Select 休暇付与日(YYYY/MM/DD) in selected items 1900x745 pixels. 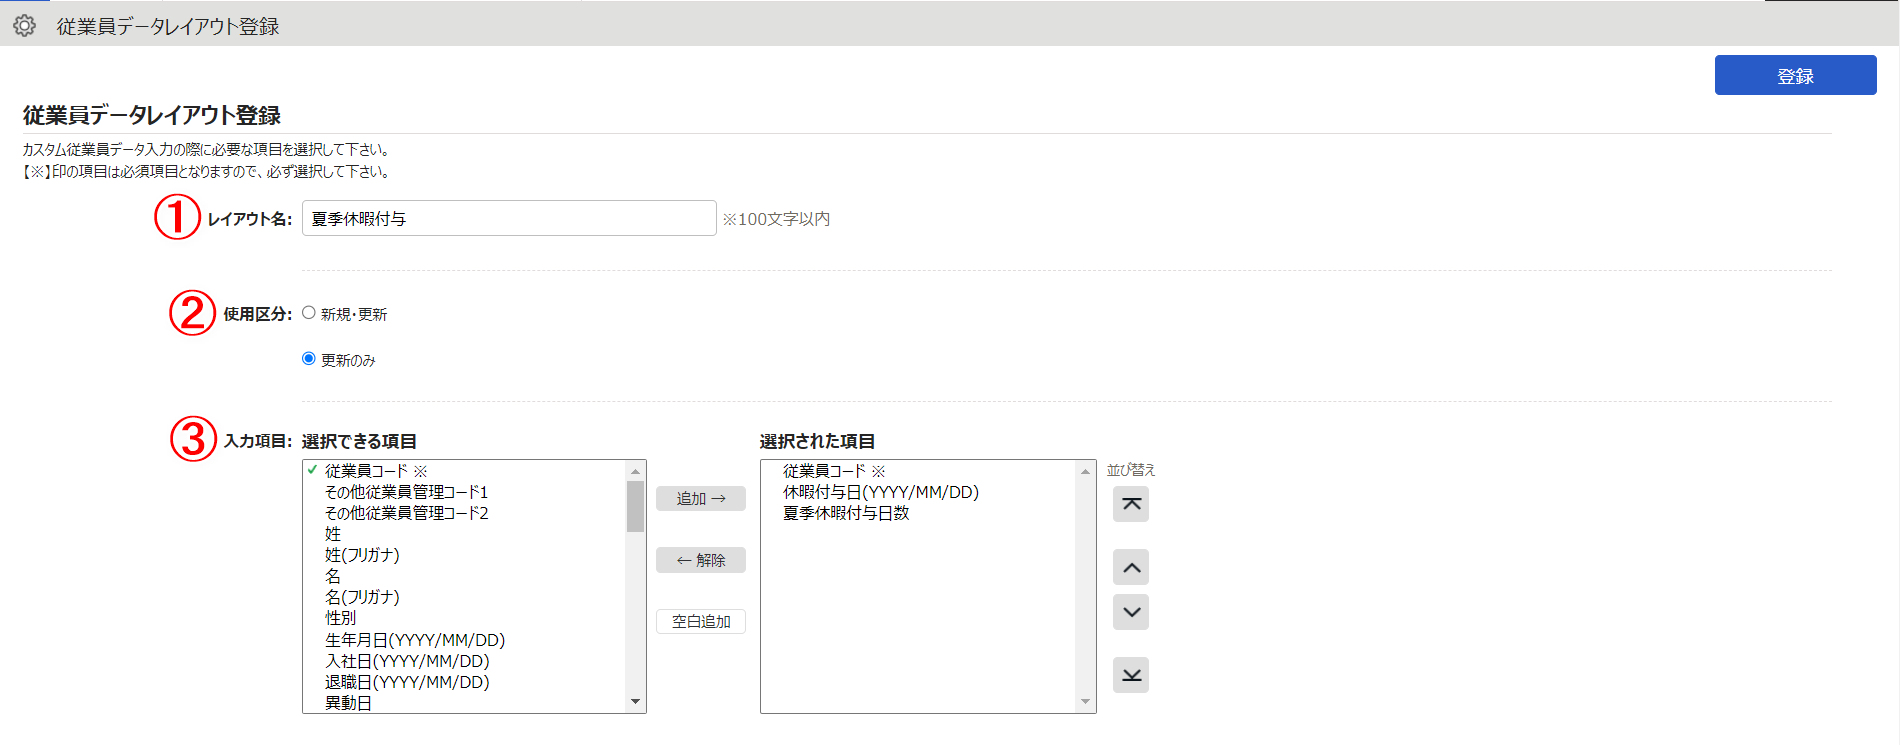click(x=880, y=492)
